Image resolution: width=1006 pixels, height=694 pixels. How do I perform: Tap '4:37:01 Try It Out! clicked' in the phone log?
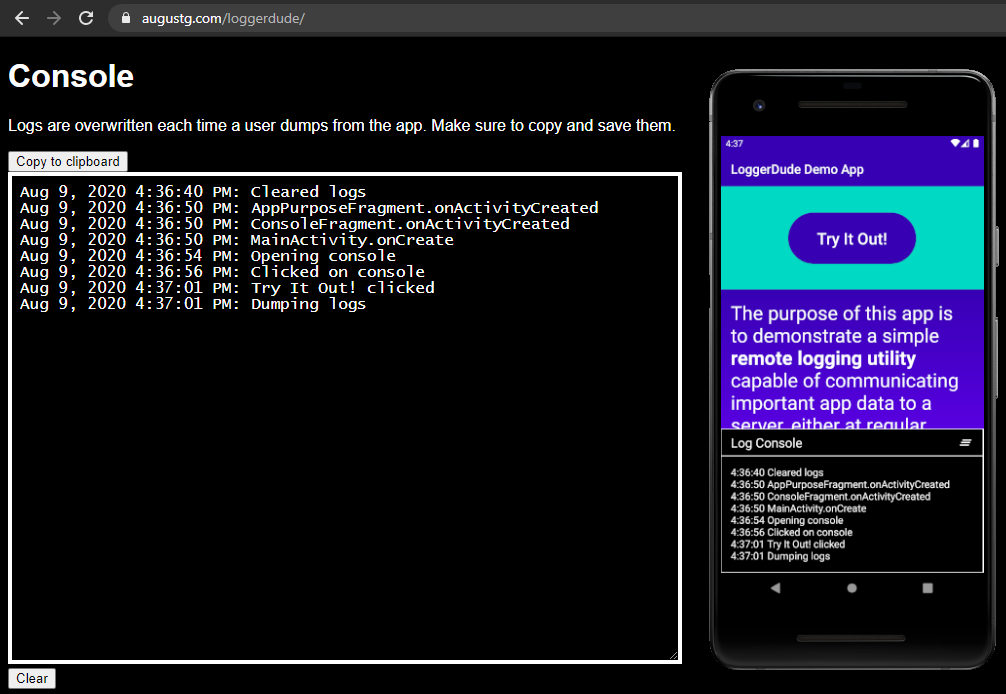(x=787, y=544)
